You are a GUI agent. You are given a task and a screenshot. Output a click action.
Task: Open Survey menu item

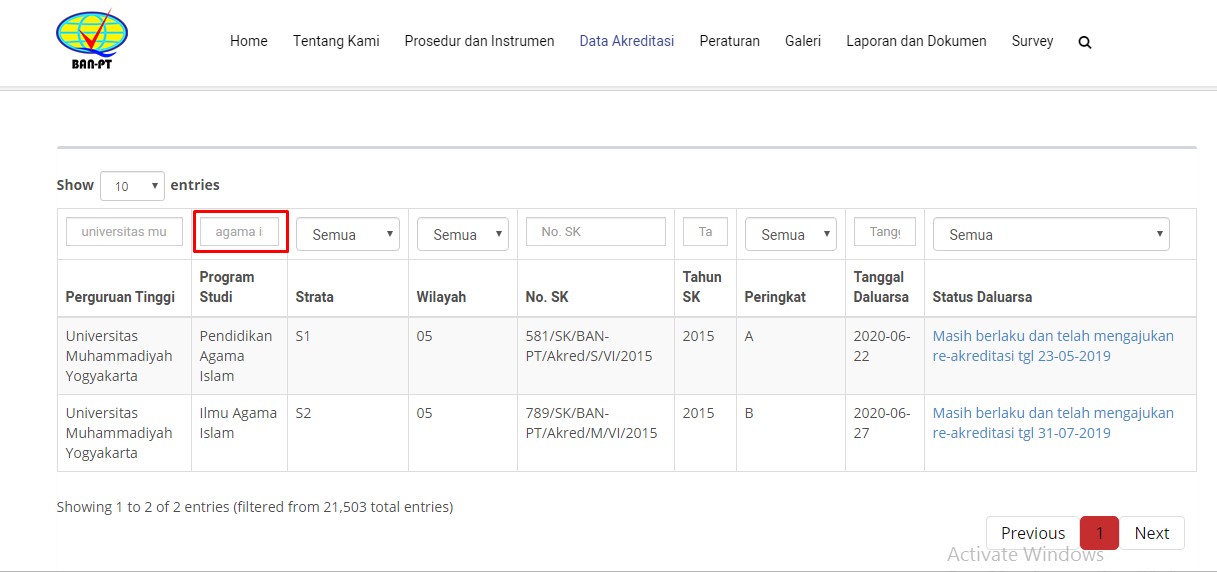point(1032,41)
